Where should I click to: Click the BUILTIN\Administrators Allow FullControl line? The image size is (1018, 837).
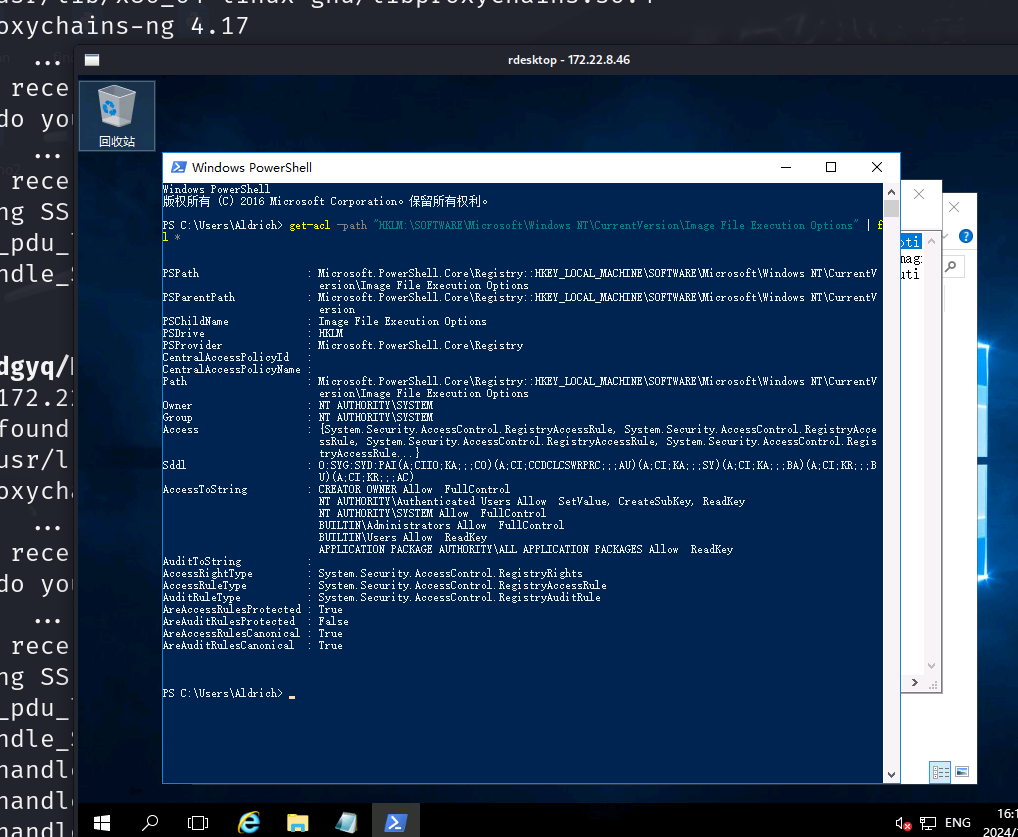(x=441, y=525)
